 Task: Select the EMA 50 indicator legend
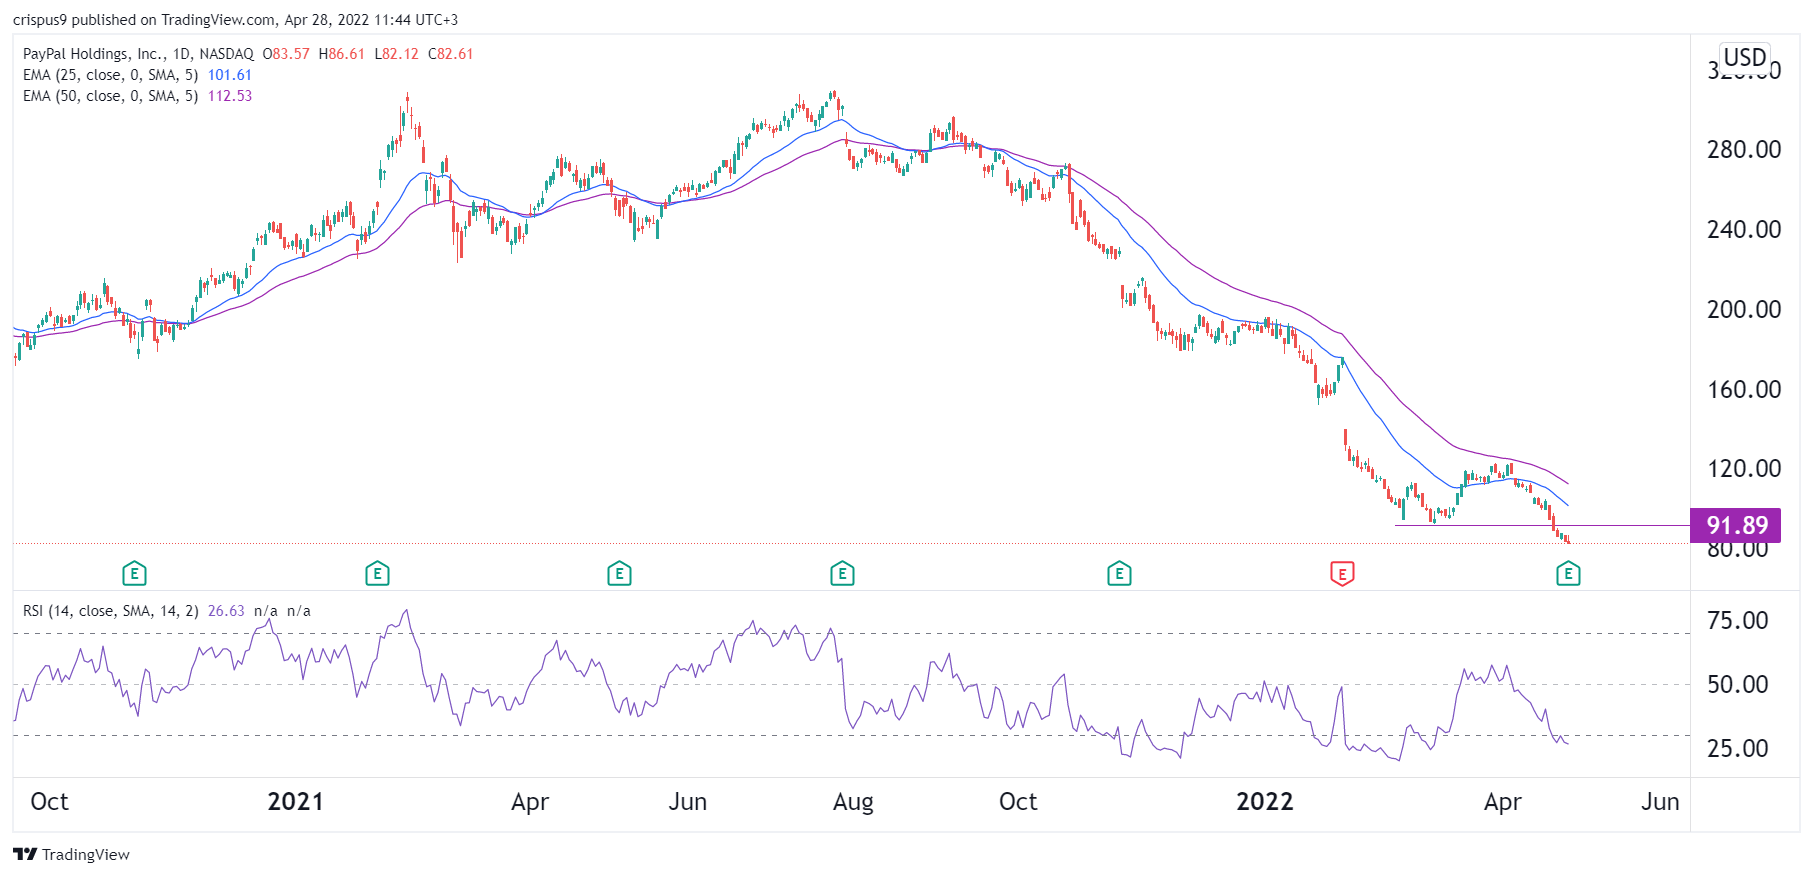(110, 96)
